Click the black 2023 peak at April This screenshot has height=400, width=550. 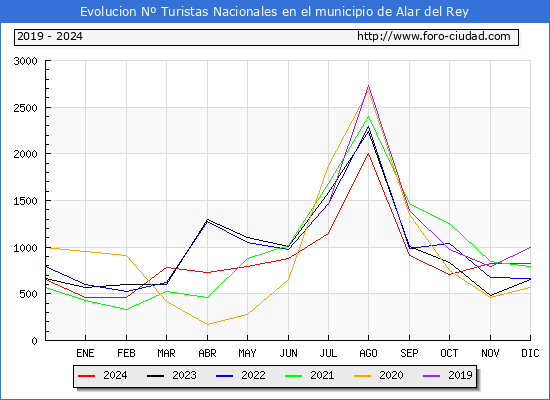pyautogui.click(x=207, y=219)
